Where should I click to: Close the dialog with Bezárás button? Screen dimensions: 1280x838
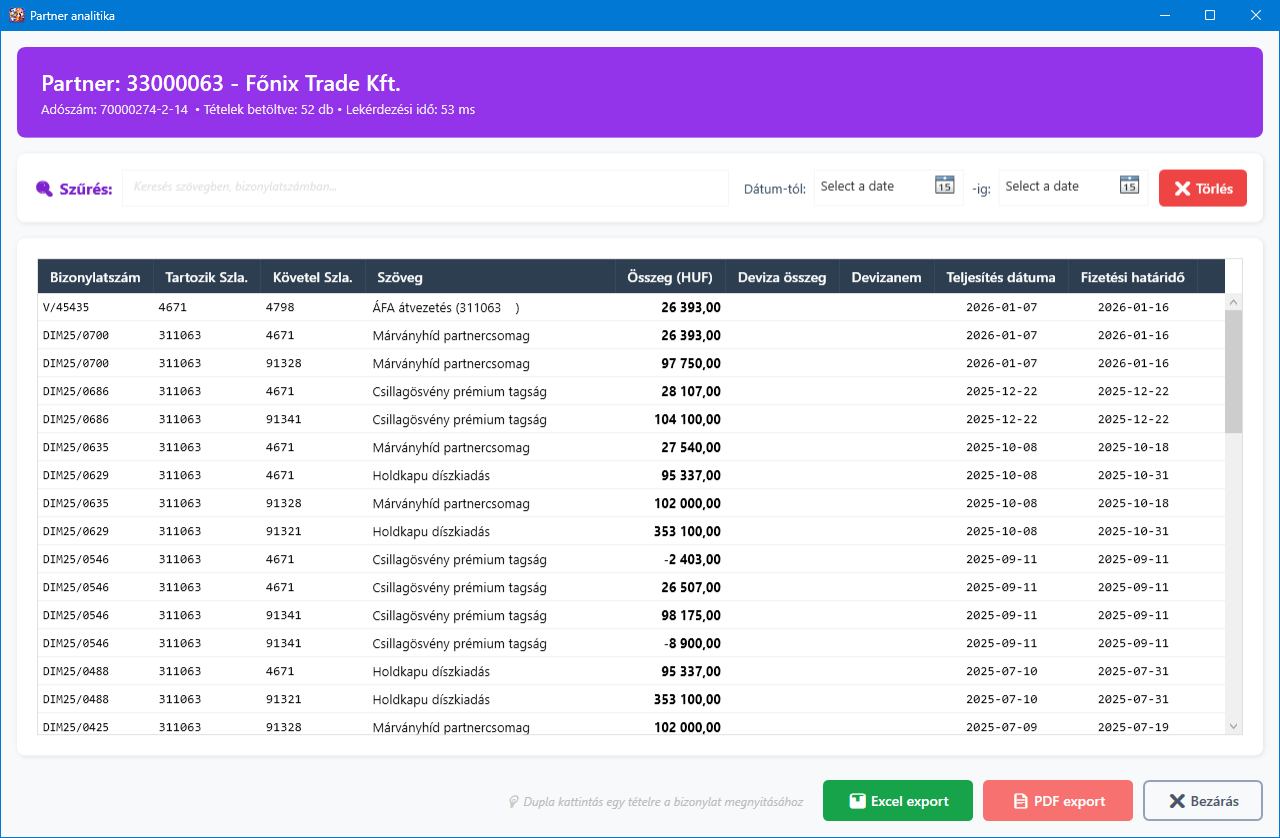pos(1202,800)
